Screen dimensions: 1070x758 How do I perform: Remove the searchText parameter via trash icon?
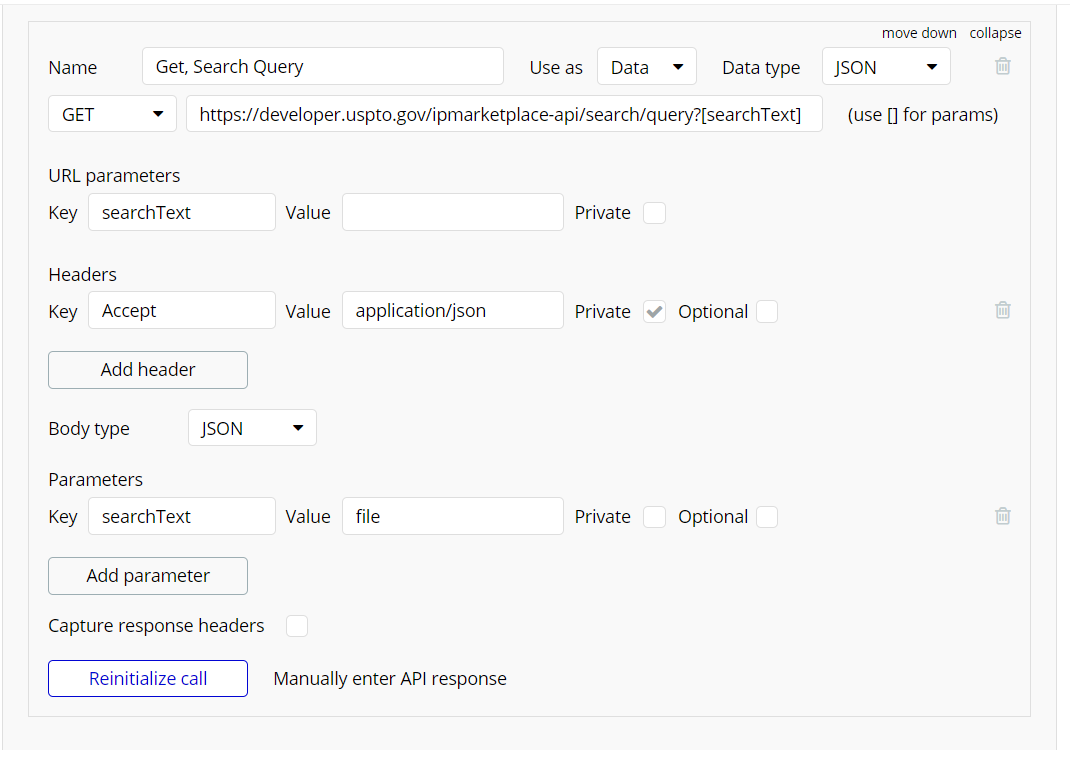[1003, 516]
